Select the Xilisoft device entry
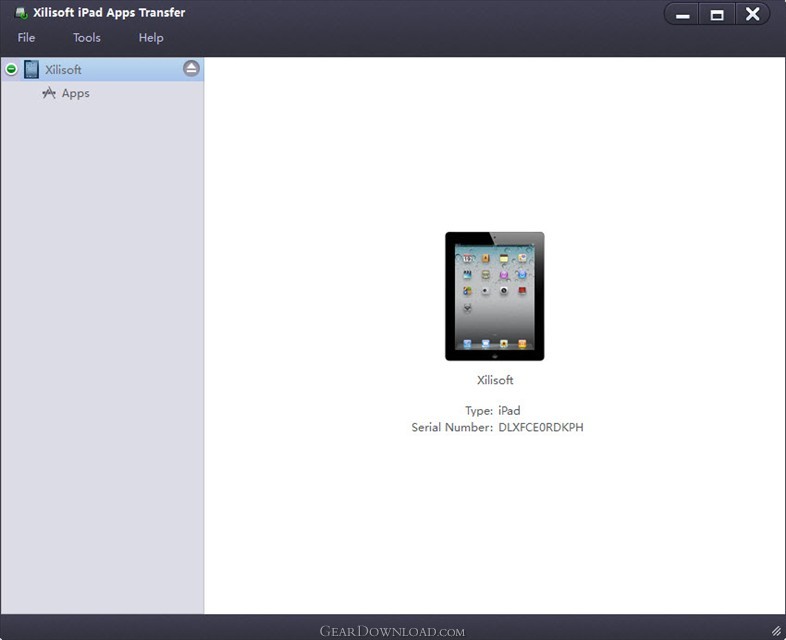Screen dimensions: 786x640 point(102,69)
